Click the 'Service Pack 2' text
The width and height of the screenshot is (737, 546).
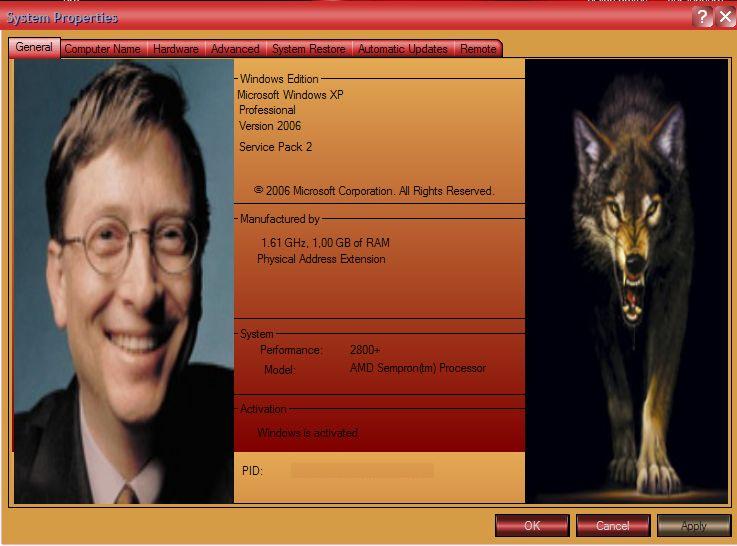coord(275,147)
